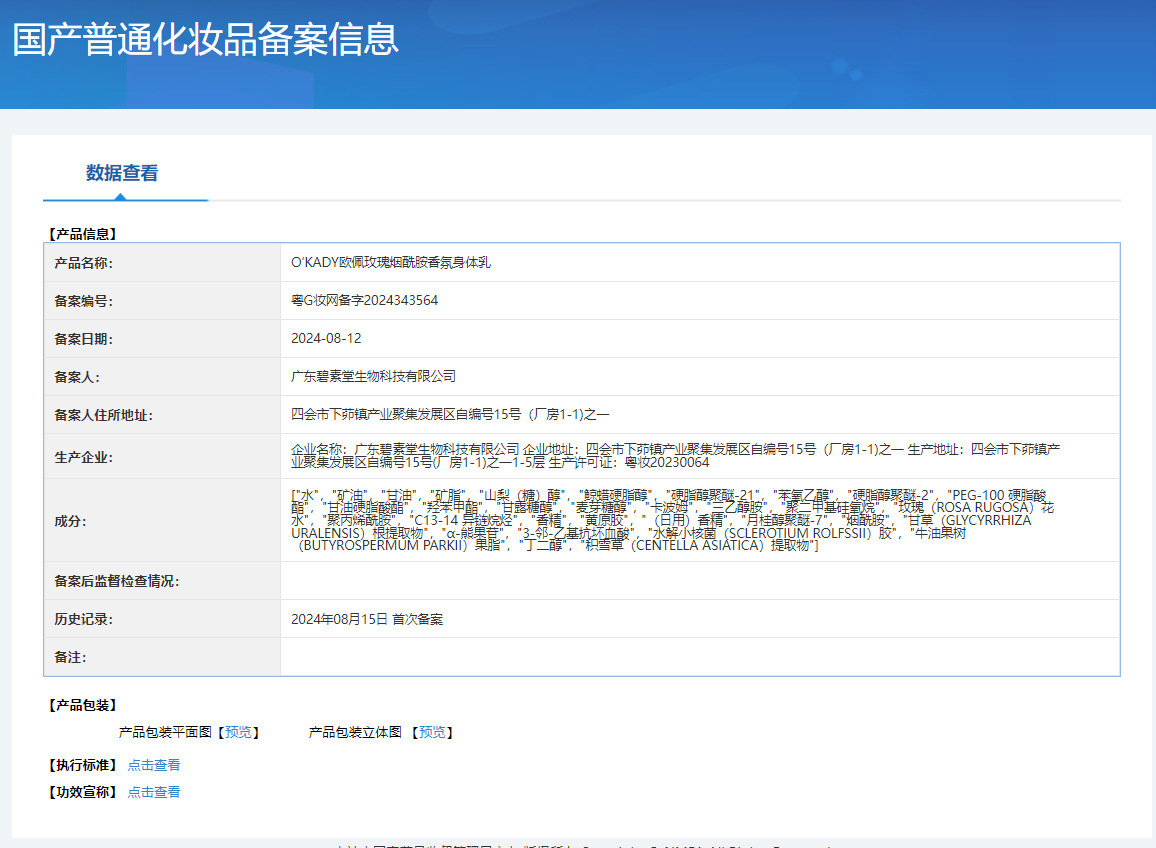Open 点击查看 link for 功效宣称
This screenshot has width=1156, height=848.
pos(154,792)
